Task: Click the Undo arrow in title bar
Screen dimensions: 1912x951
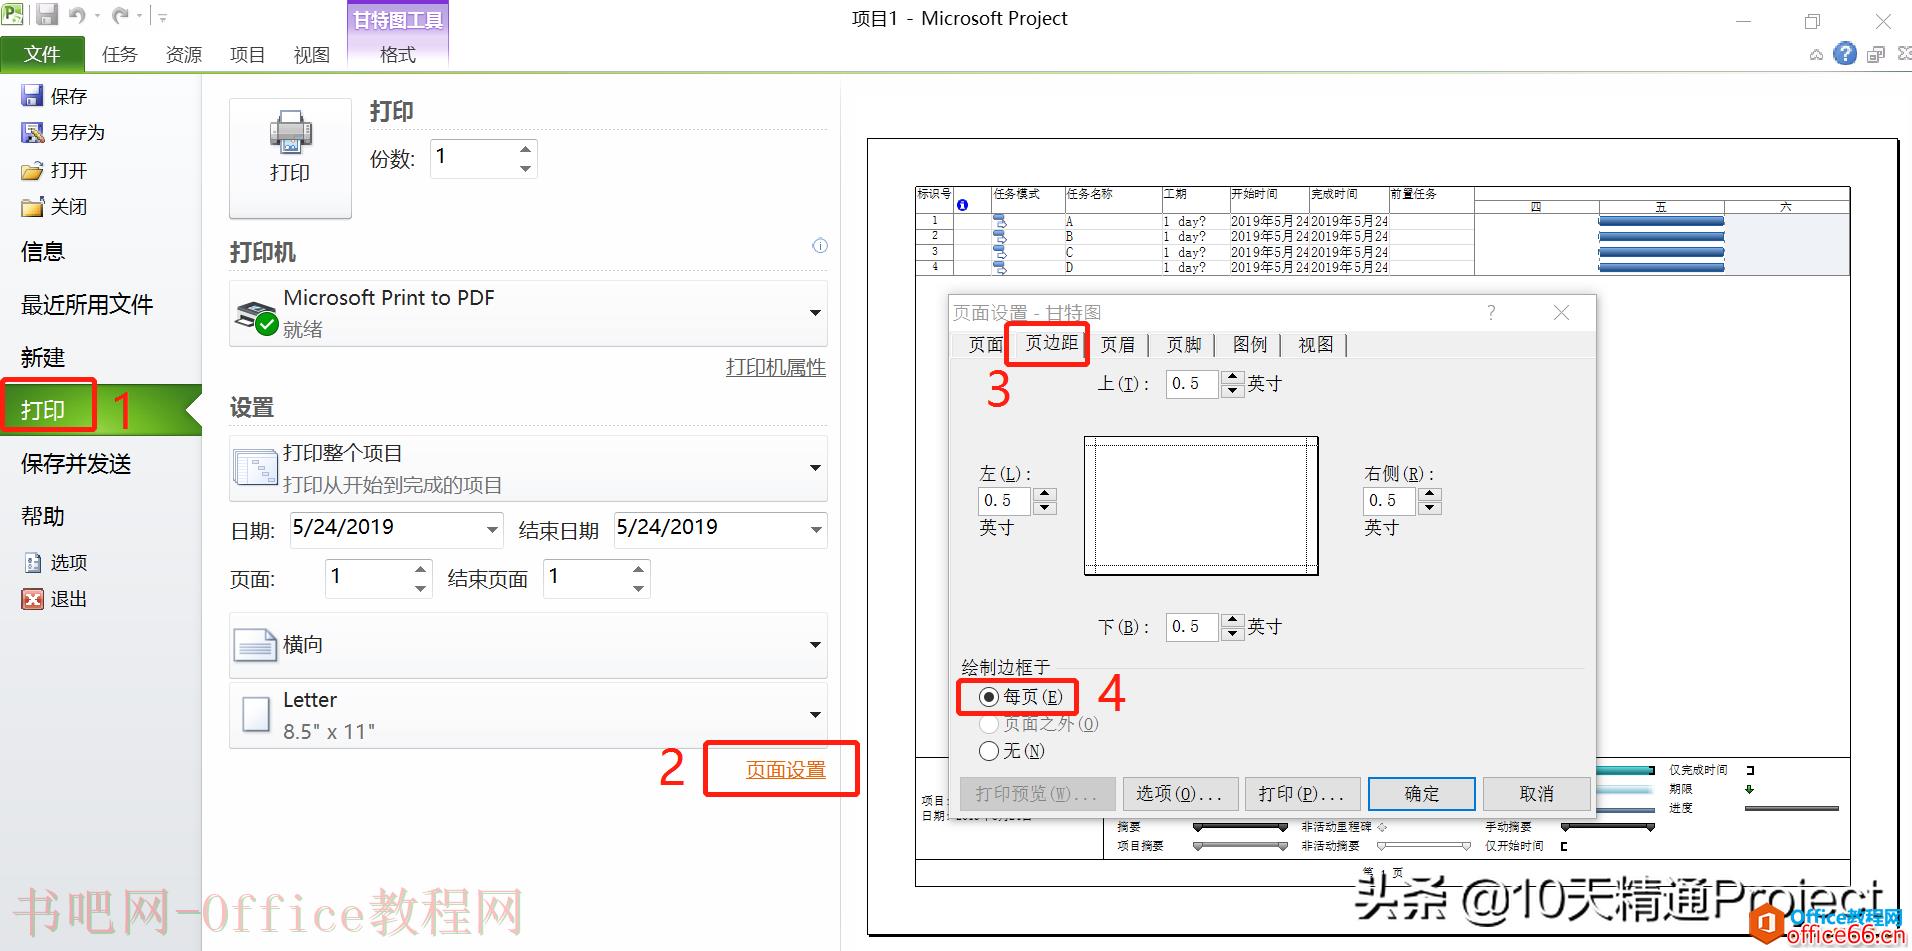Action: (x=77, y=15)
